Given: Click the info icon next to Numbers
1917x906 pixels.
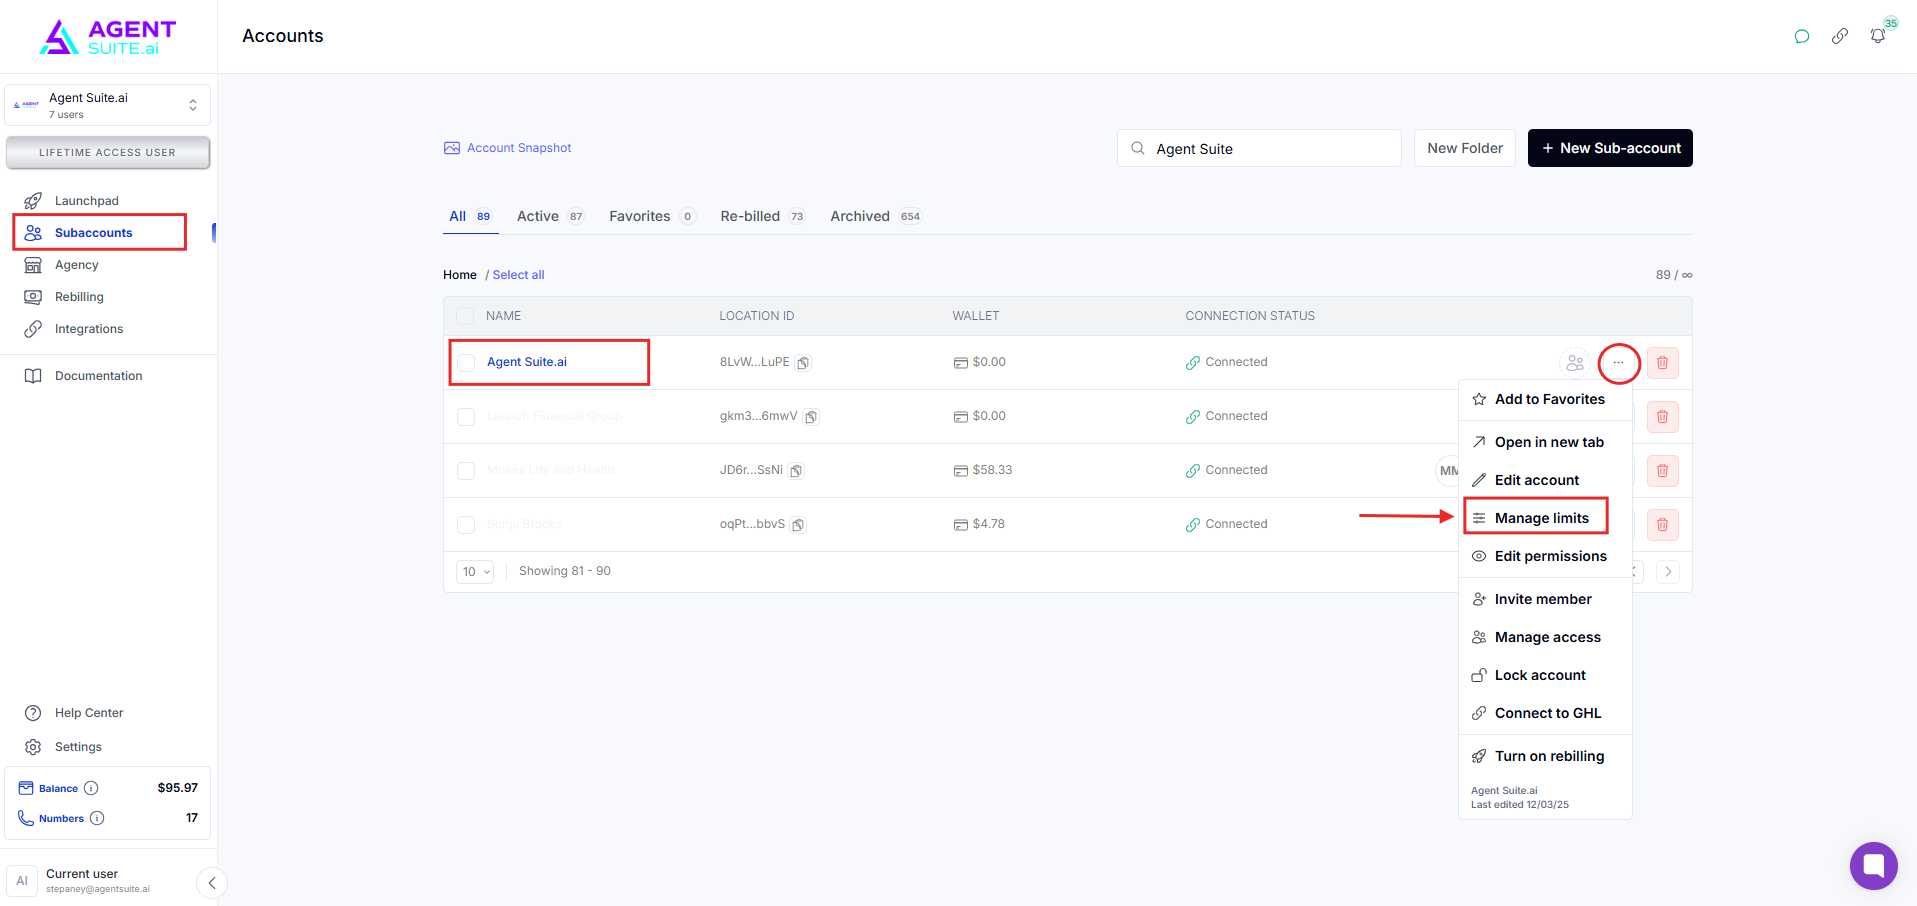Looking at the screenshot, I should pos(97,818).
